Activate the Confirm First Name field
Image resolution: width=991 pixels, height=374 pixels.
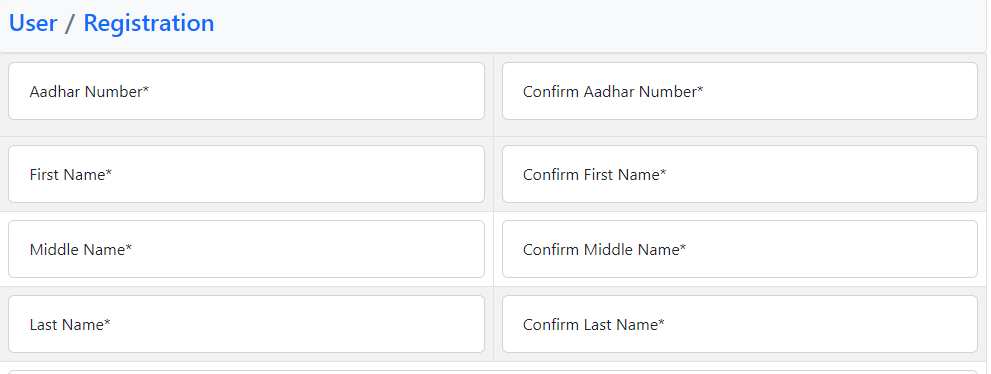point(740,174)
